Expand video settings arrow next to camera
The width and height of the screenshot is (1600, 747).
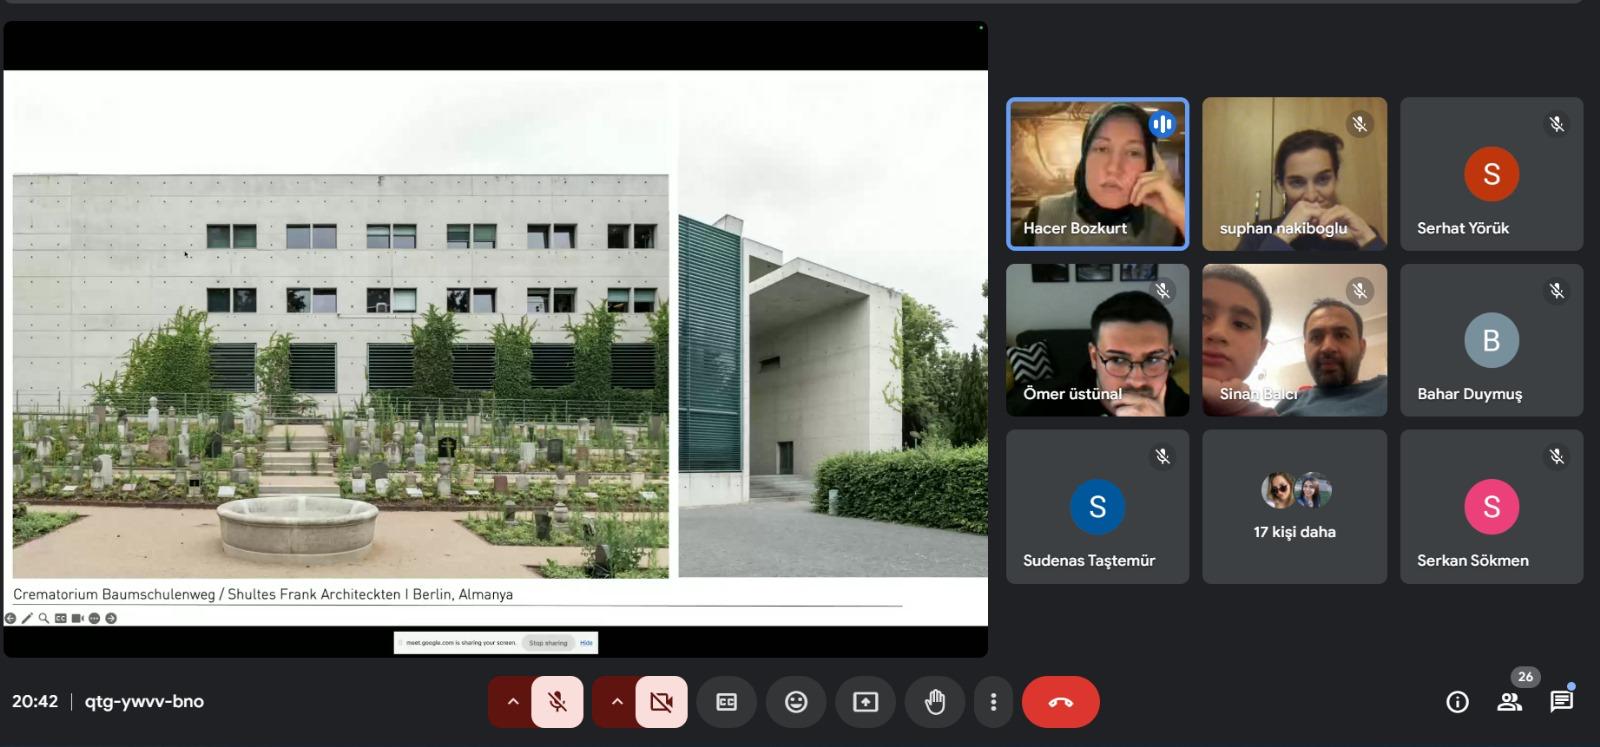[616, 702]
